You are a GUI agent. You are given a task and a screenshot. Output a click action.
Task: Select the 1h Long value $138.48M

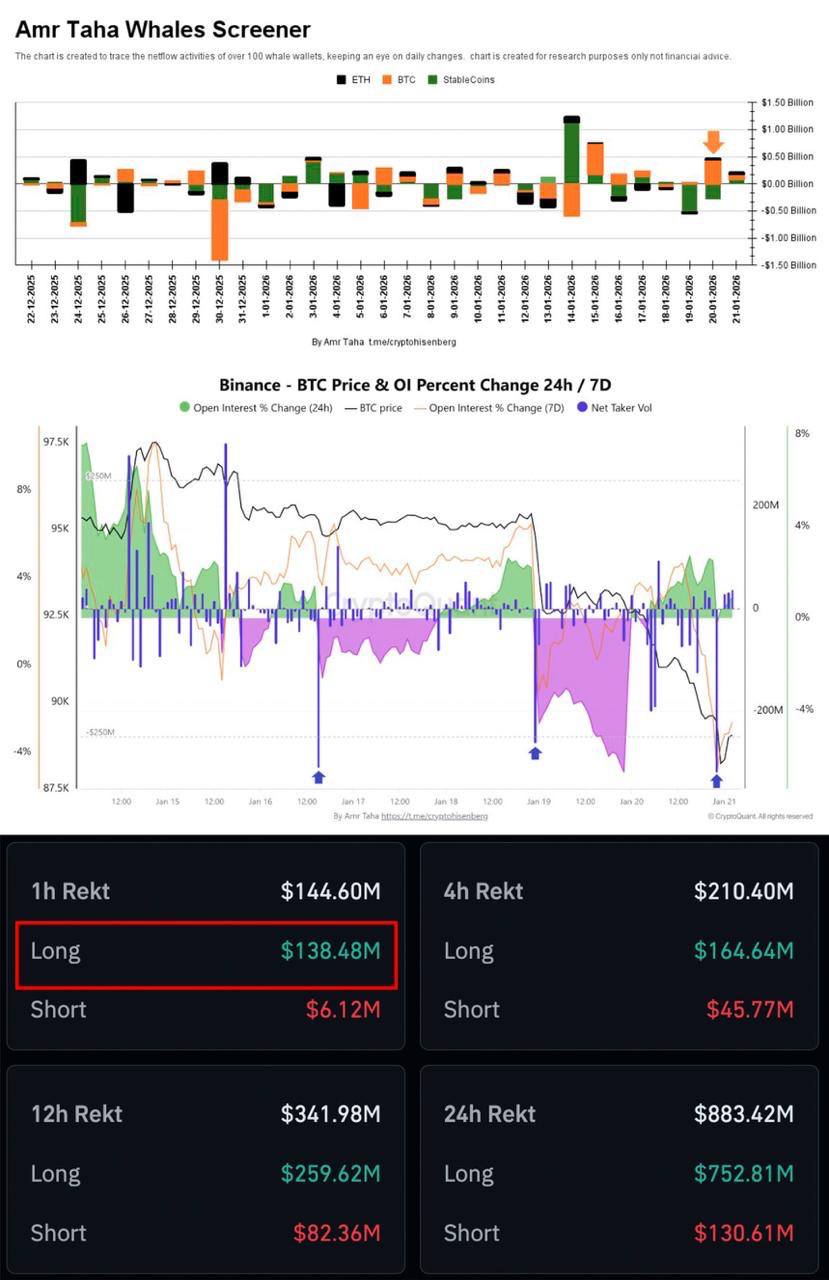click(x=330, y=950)
